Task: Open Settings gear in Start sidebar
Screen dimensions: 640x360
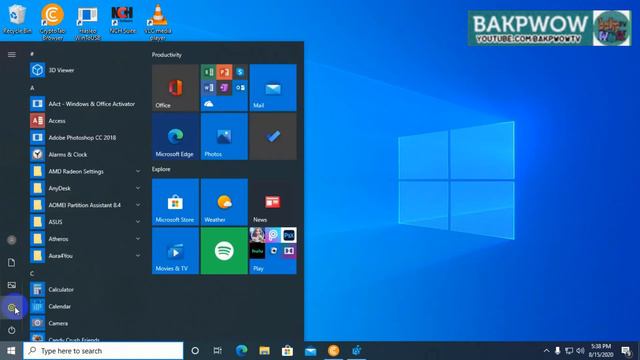Action: coord(12,307)
